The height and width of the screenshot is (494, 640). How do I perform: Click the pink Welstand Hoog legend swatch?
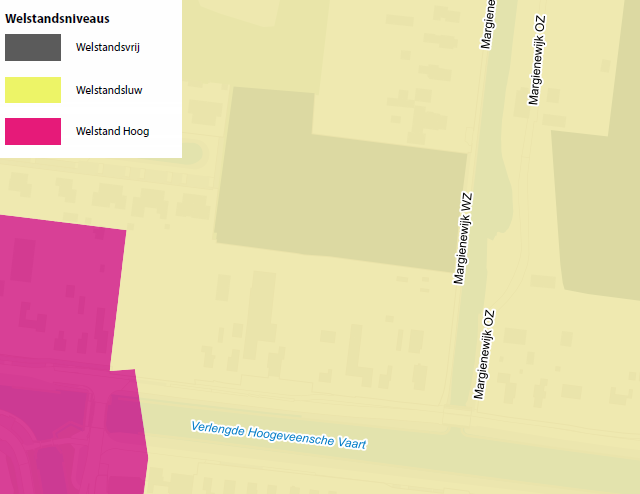click(33, 131)
